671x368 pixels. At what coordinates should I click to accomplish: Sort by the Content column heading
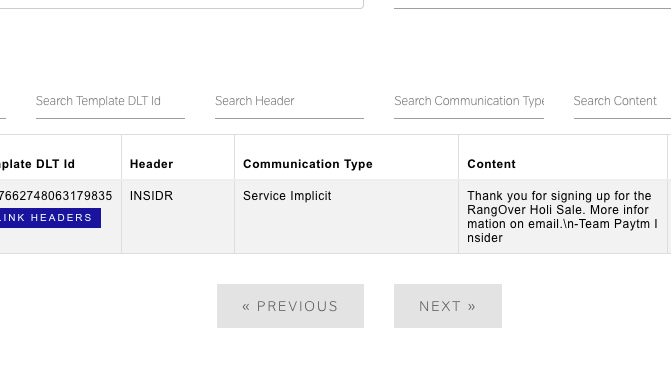click(x=491, y=164)
